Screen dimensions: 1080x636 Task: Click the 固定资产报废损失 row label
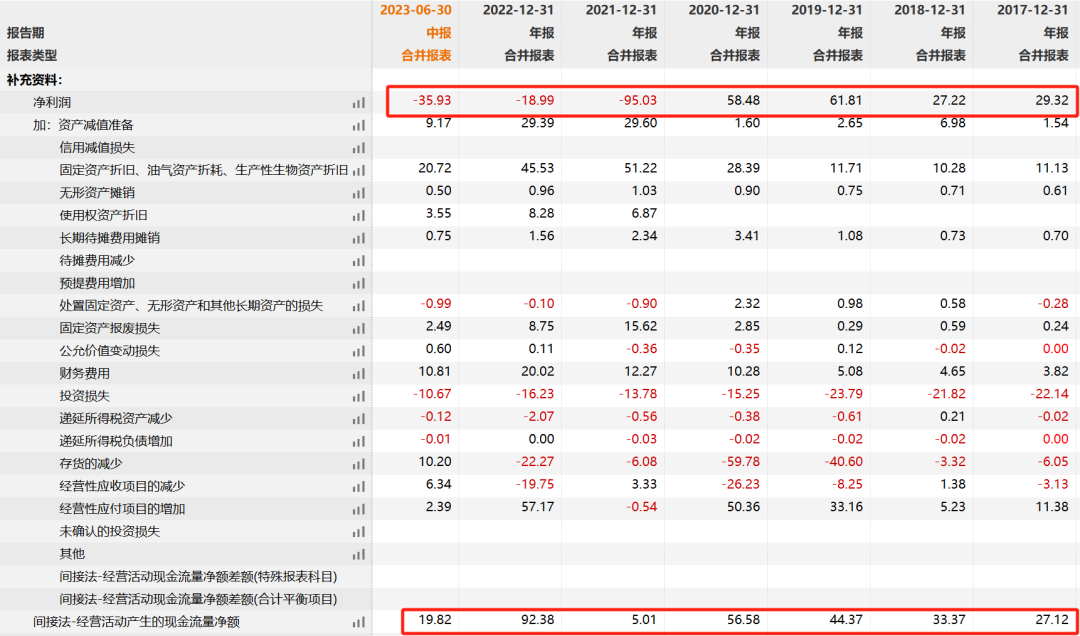pyautogui.click(x=110, y=329)
